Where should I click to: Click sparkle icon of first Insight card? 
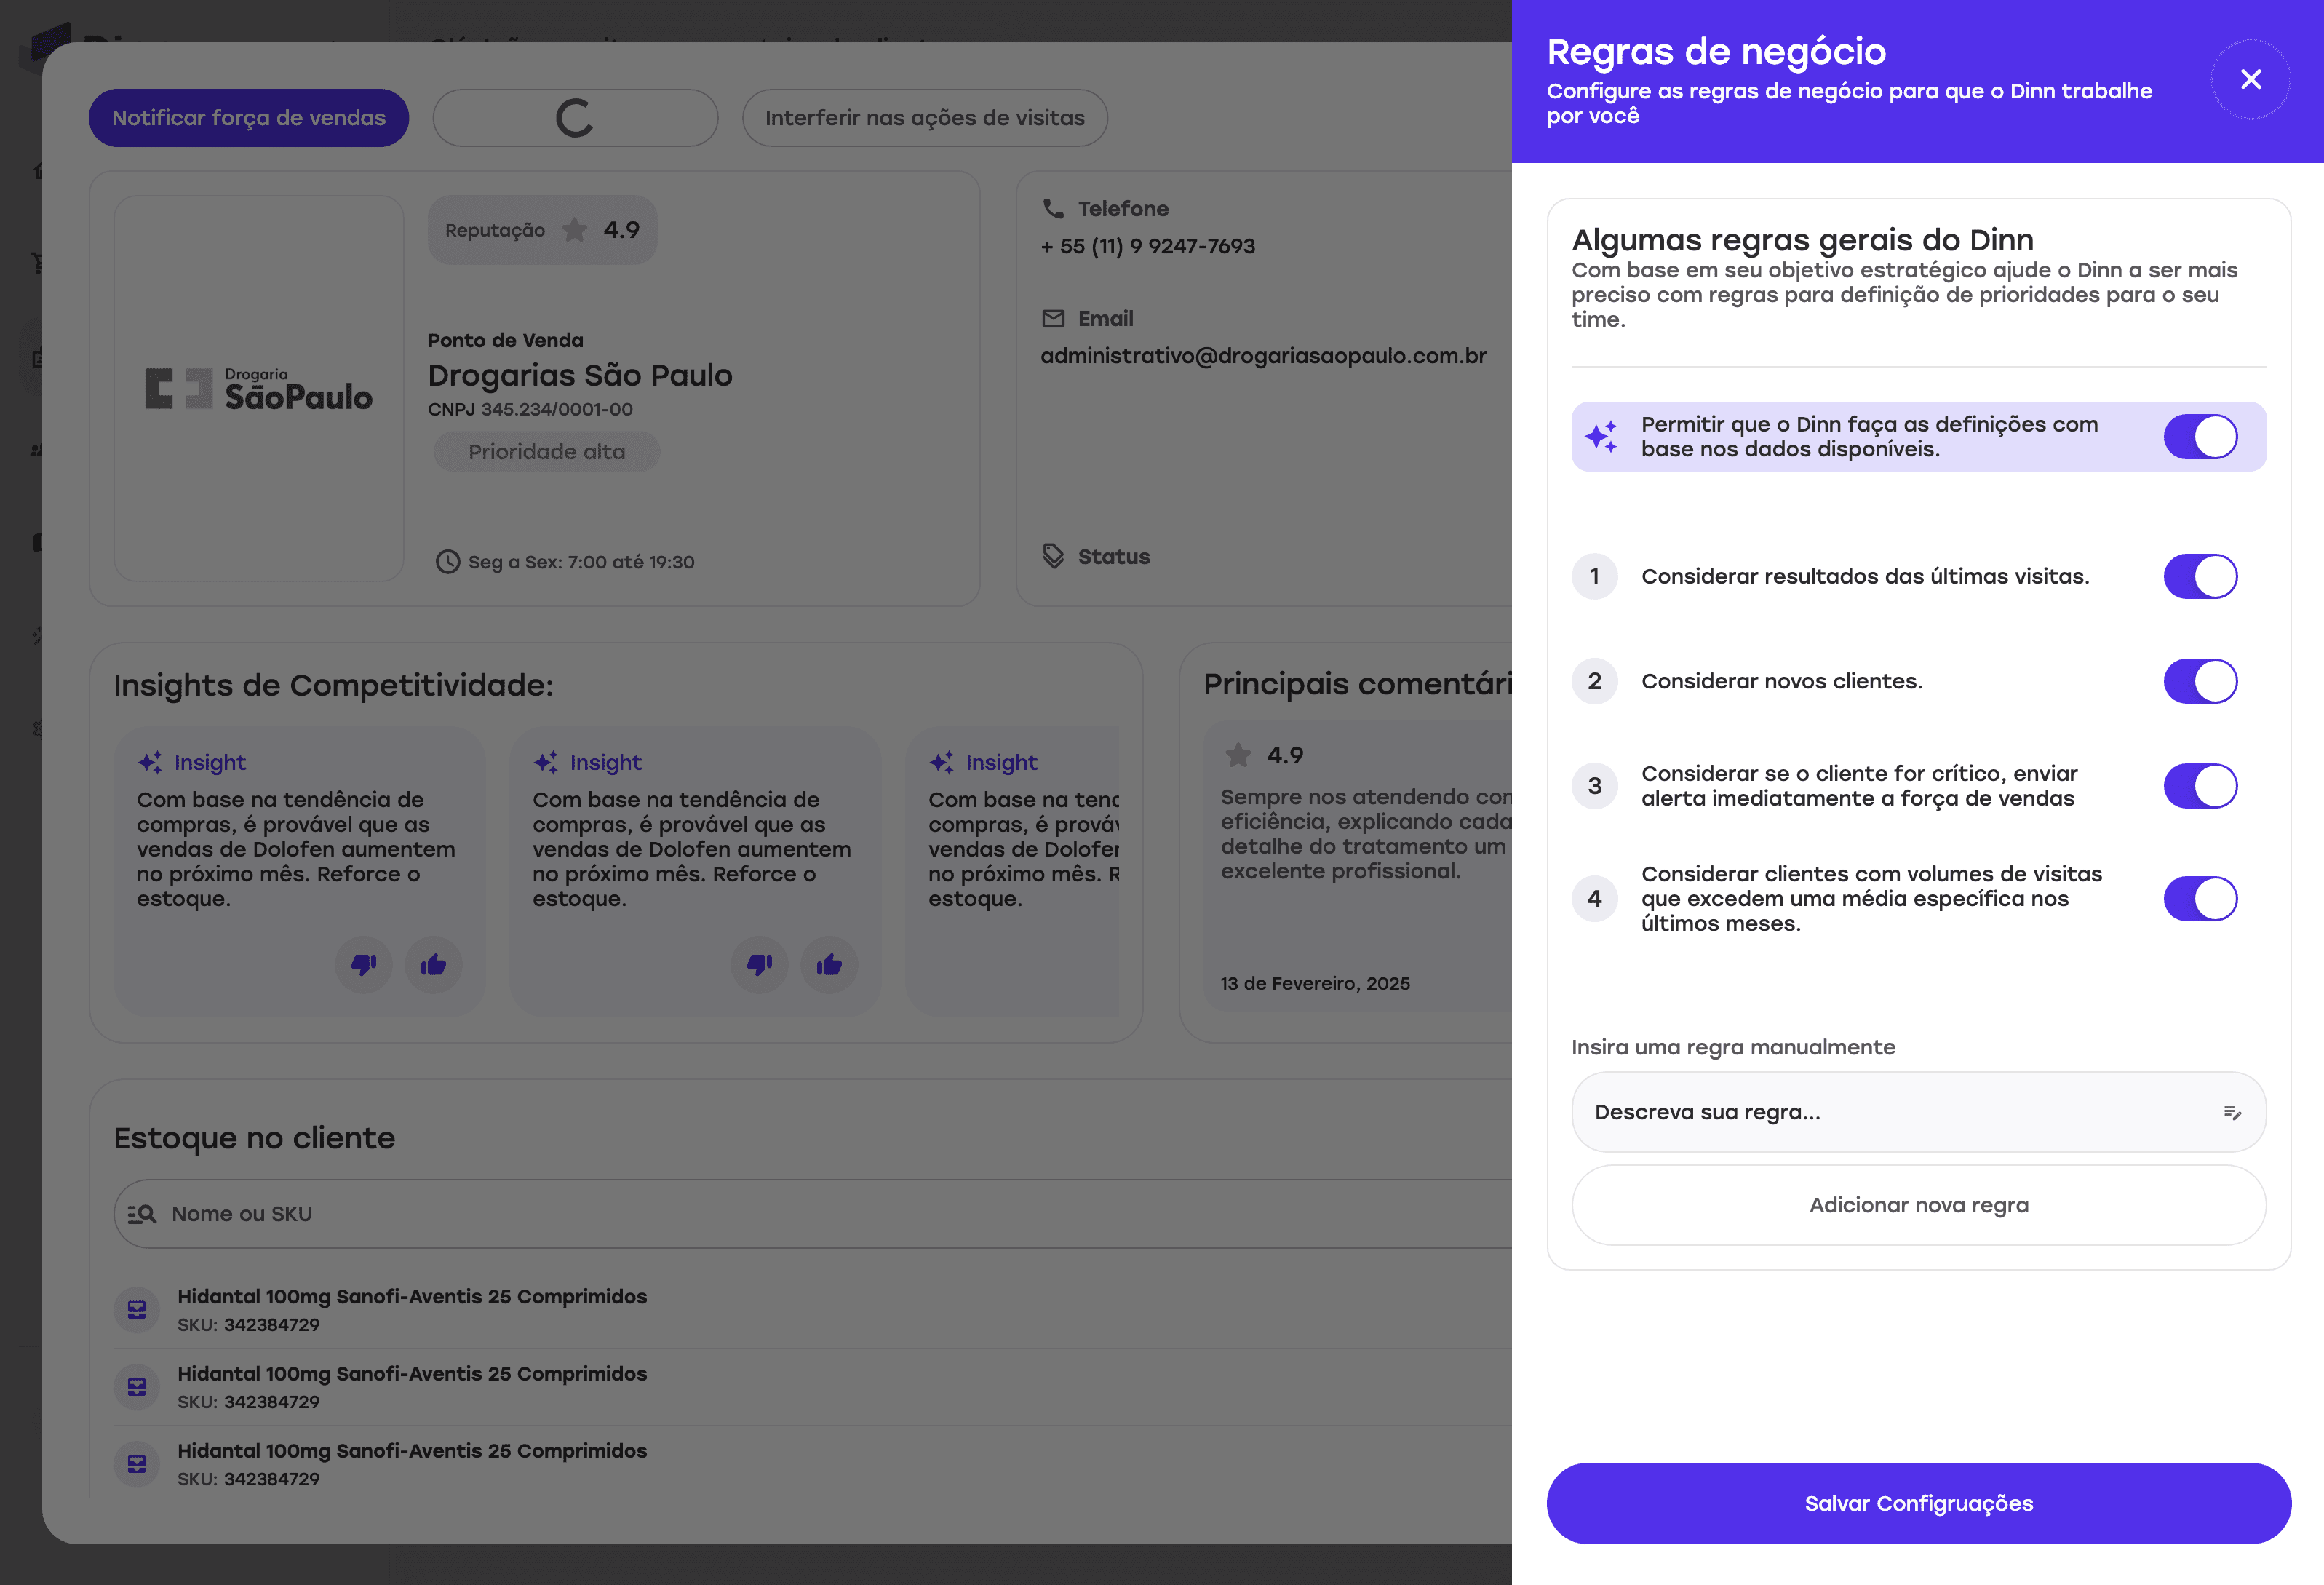[150, 762]
